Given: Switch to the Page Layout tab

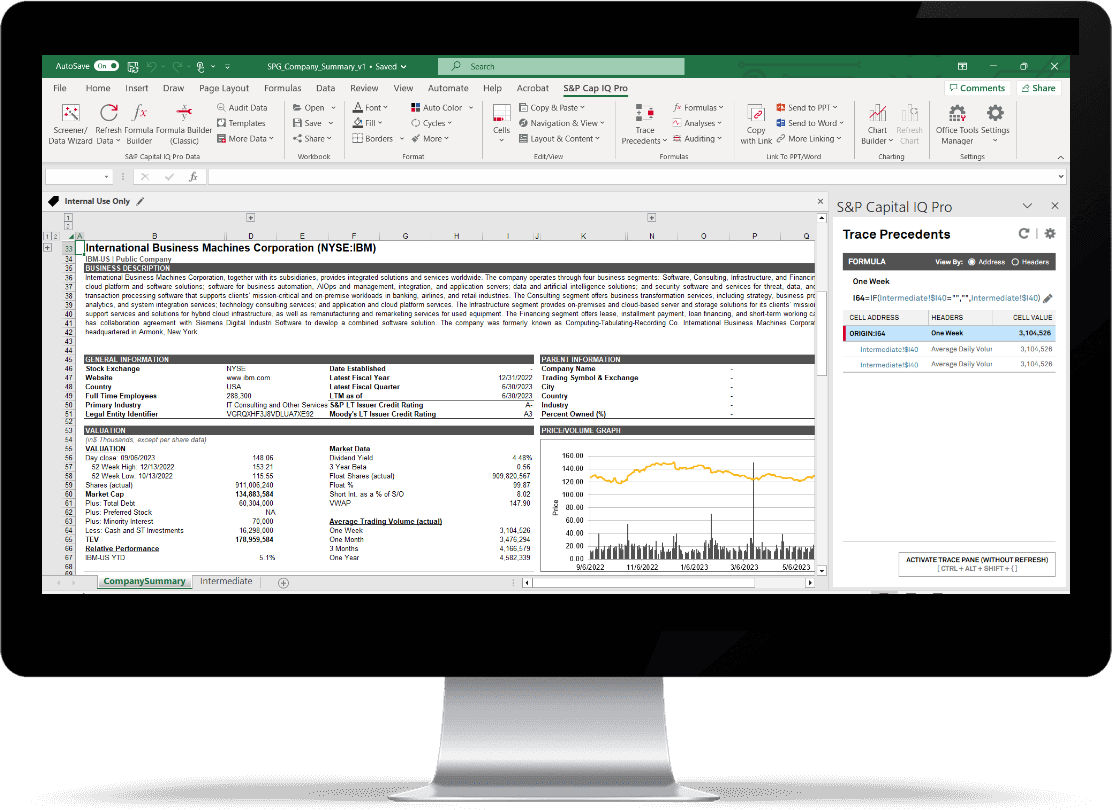Looking at the screenshot, I should (224, 88).
